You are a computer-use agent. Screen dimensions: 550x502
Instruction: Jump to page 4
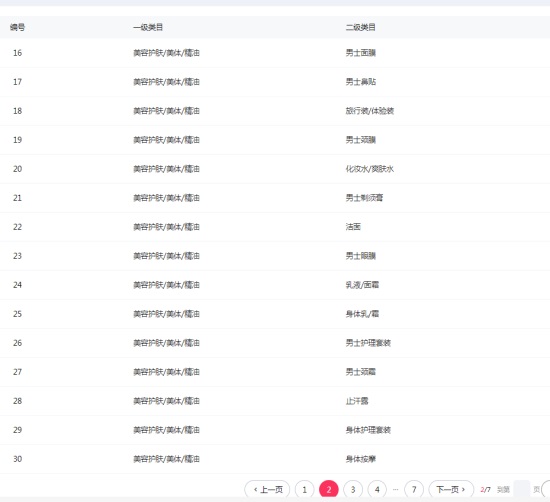[377, 489]
